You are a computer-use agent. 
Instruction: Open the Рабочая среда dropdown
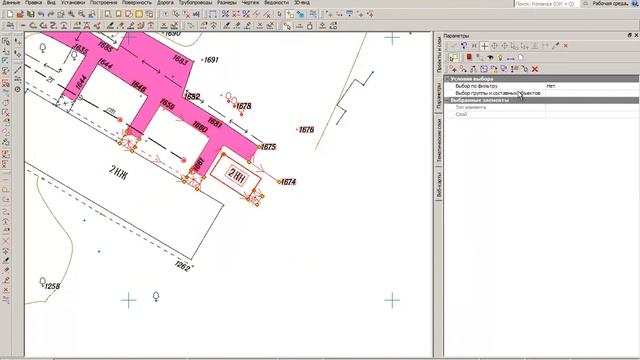(612, 3)
